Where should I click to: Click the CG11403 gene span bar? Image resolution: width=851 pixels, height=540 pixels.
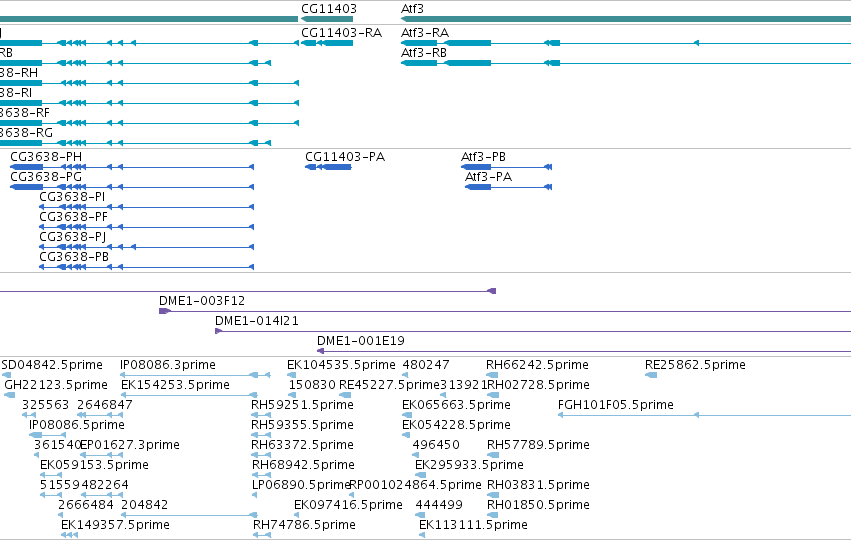click(x=327, y=19)
